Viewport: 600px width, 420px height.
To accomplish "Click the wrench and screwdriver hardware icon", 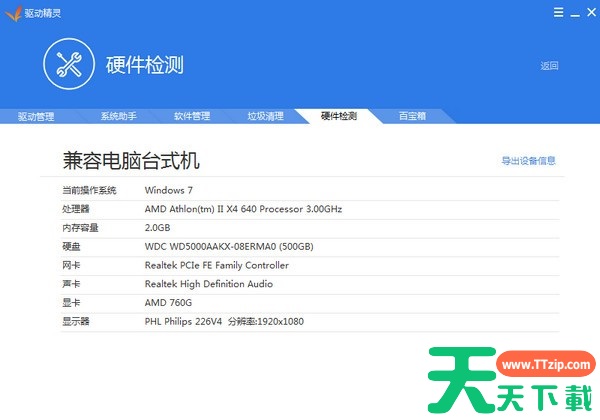I will pyautogui.click(x=69, y=66).
